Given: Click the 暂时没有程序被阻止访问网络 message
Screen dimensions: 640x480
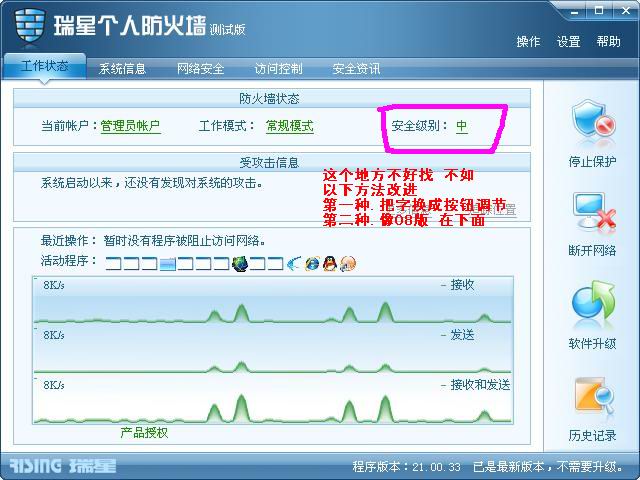Looking at the screenshot, I should (x=184, y=241).
